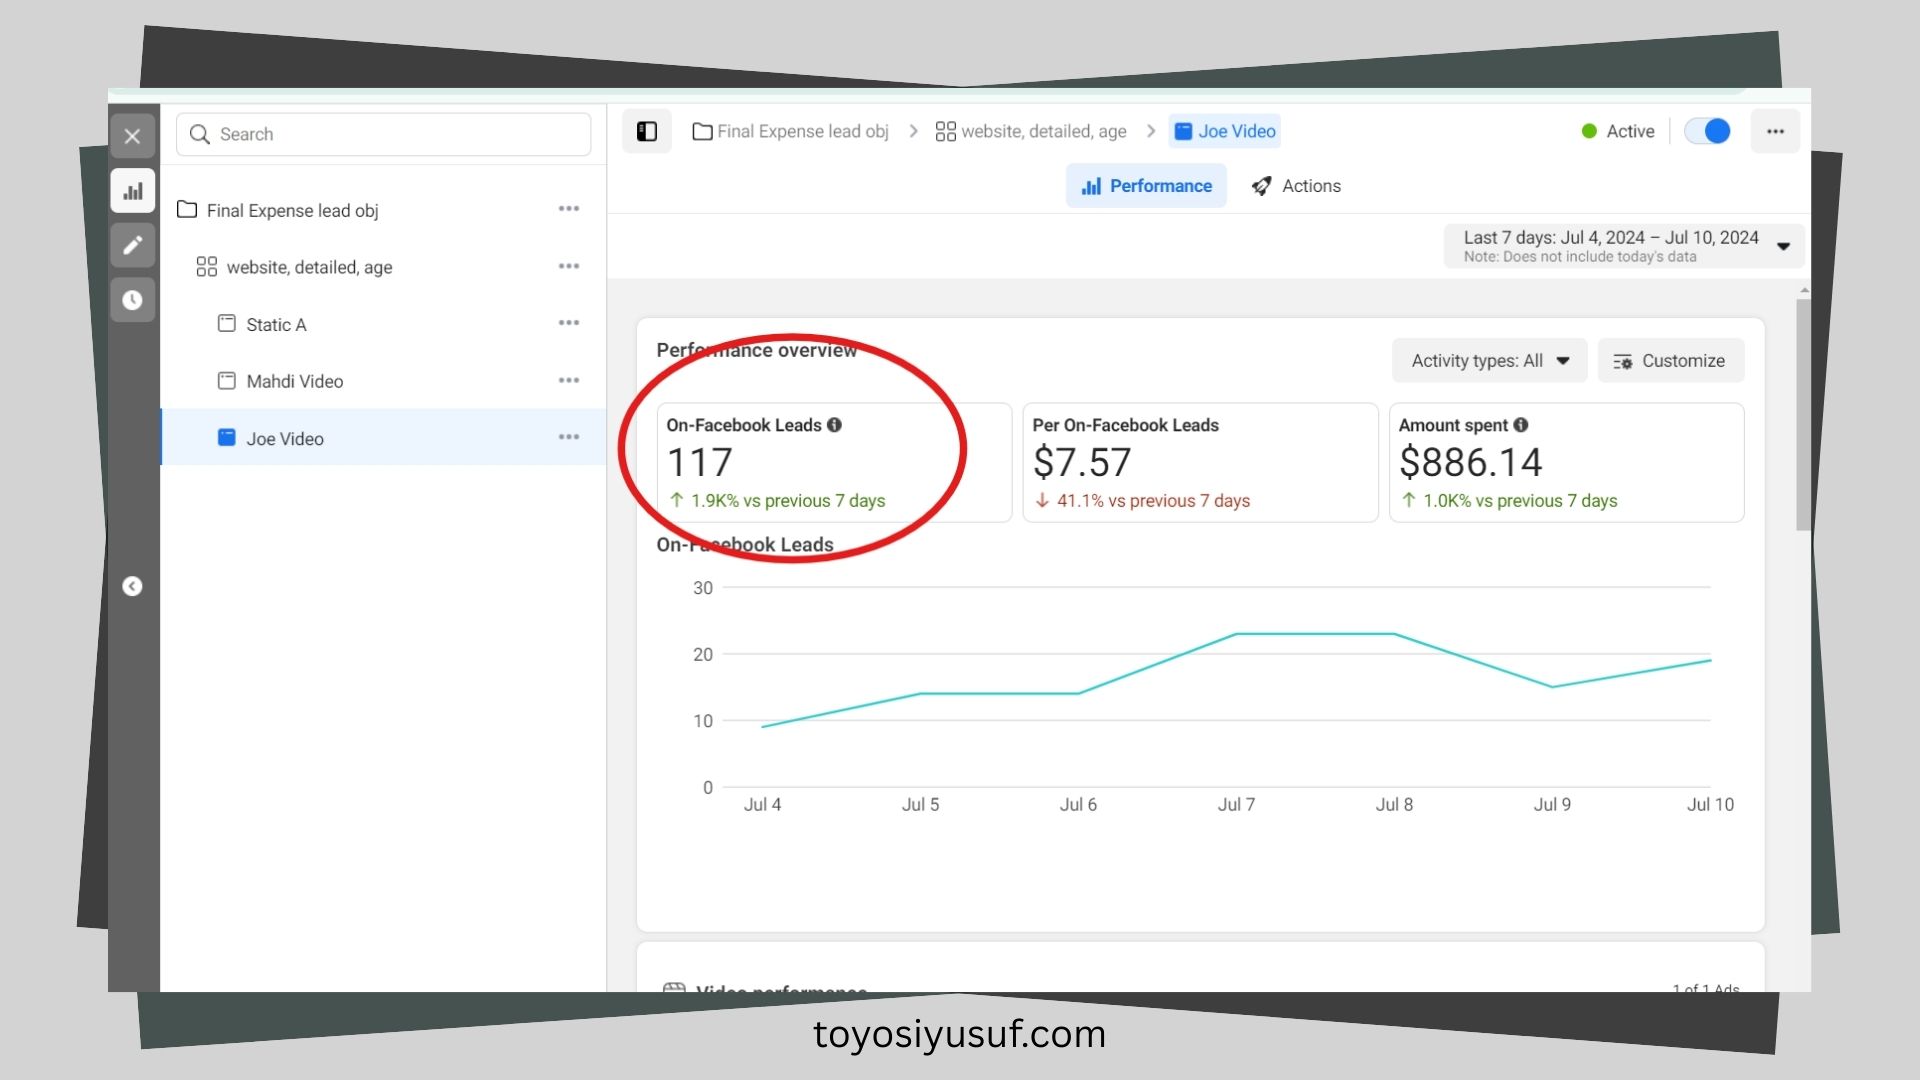Click the Static A ad icon
The height and width of the screenshot is (1080, 1920).
pos(227,323)
